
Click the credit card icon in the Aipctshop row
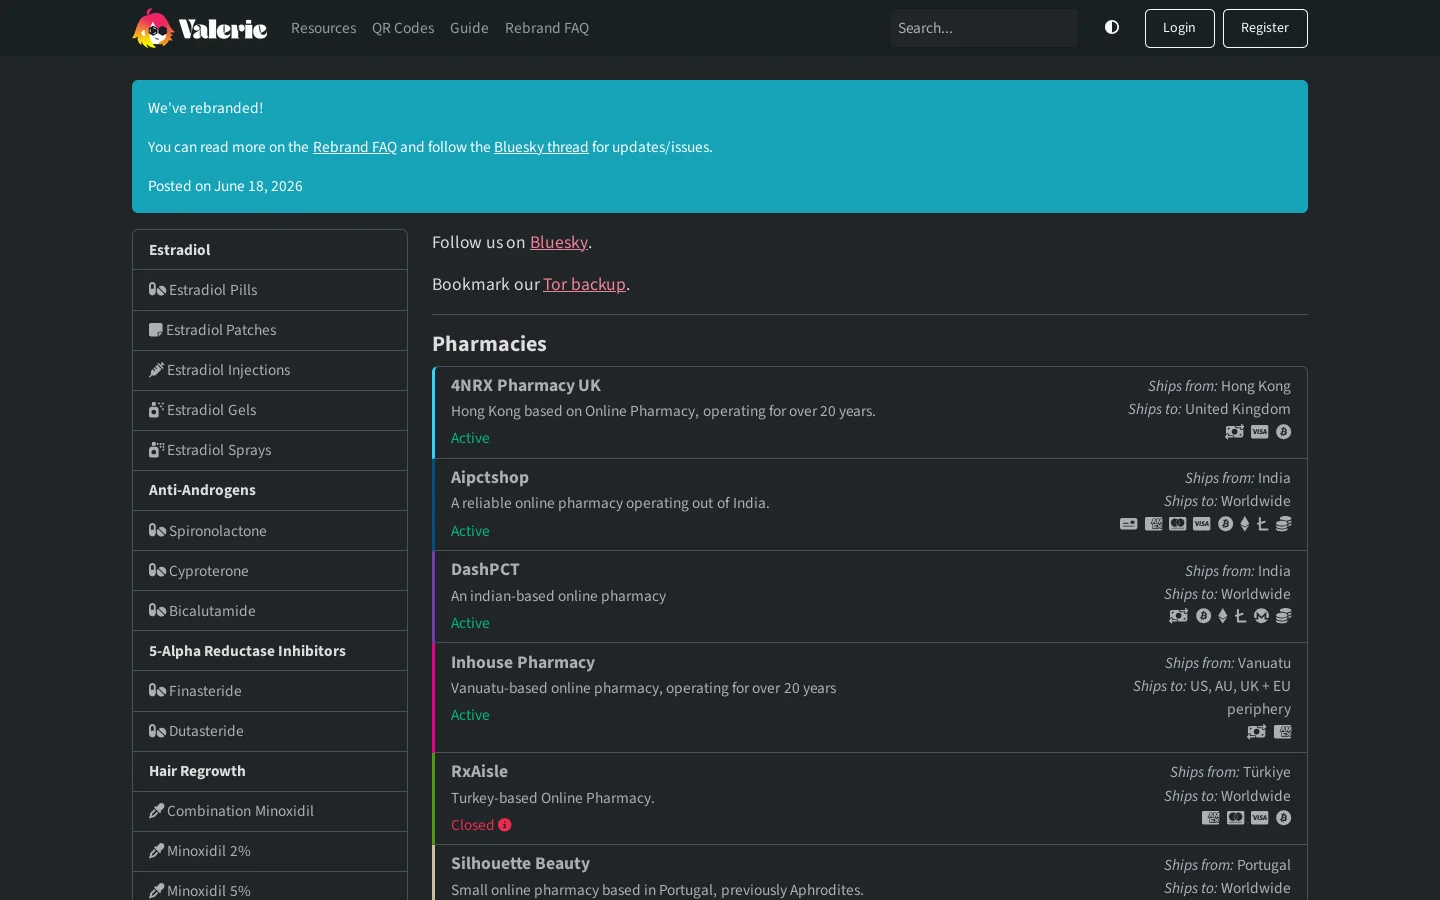pyautogui.click(x=1129, y=524)
